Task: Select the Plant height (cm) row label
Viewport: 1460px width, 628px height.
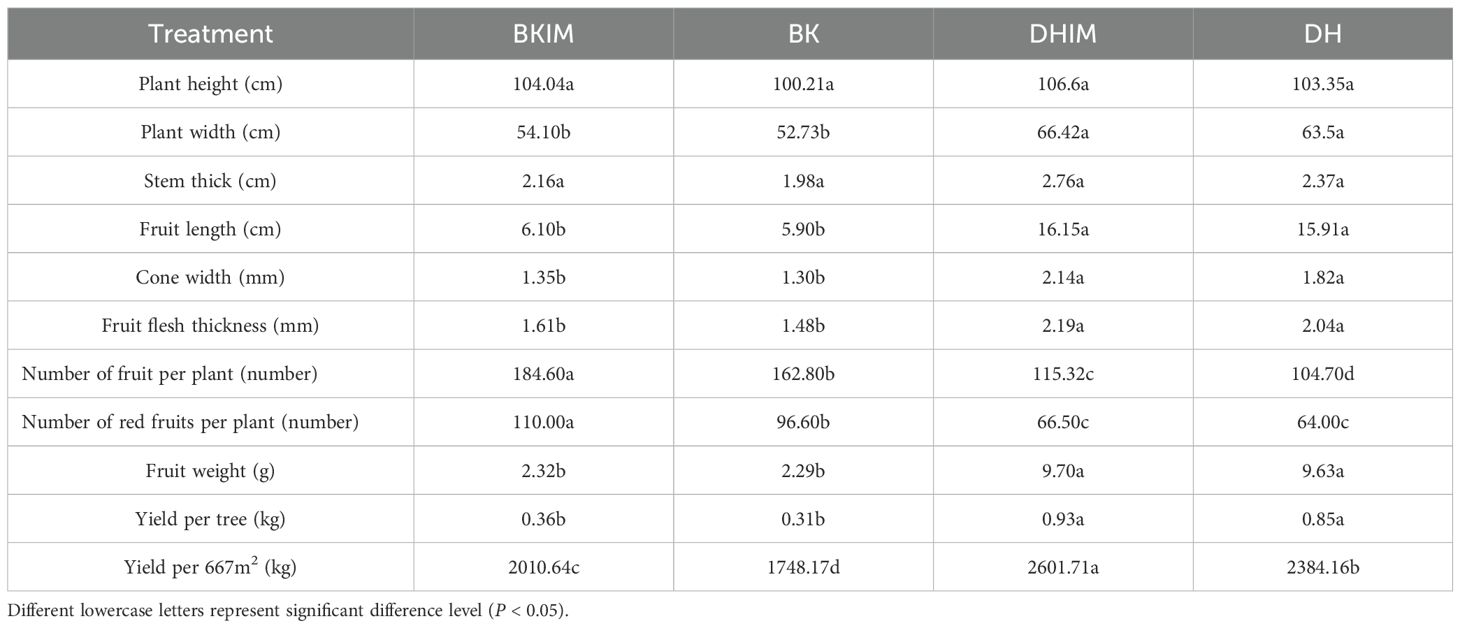Action: point(210,84)
